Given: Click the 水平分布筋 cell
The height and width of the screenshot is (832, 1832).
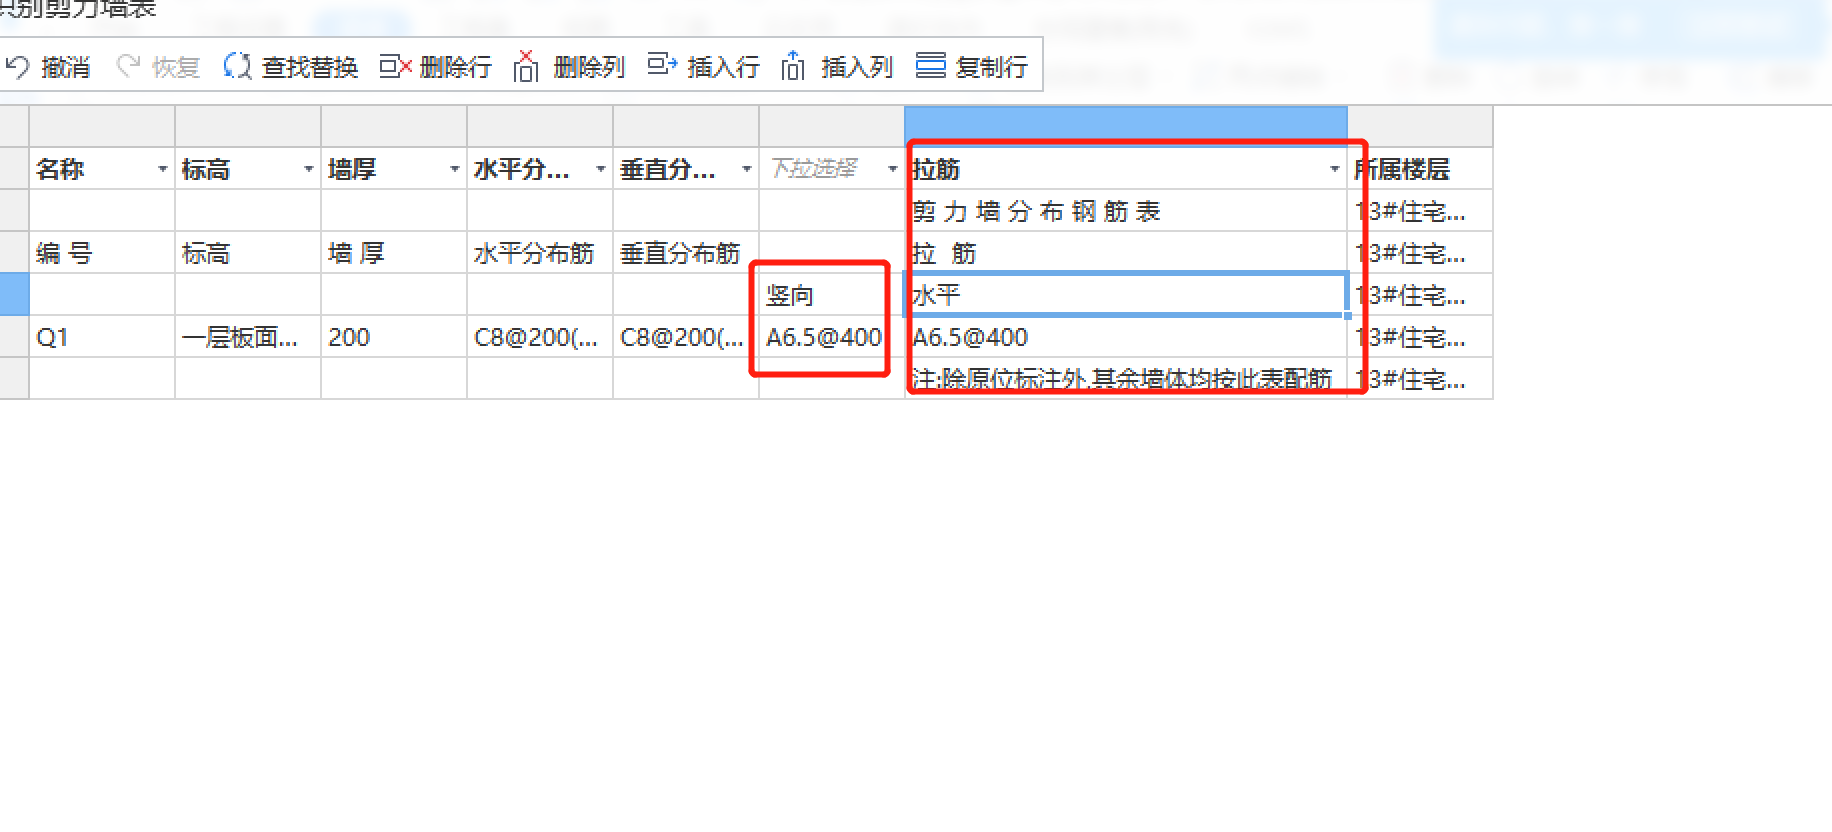Looking at the screenshot, I should click(540, 253).
